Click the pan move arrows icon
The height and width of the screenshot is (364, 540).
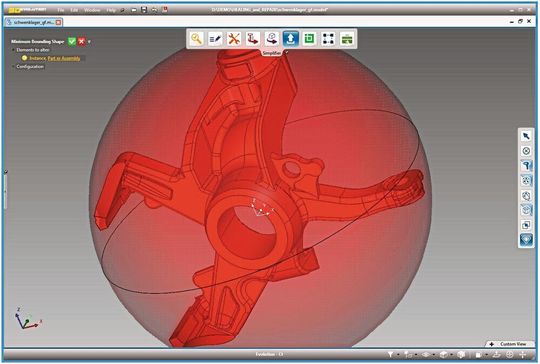pyautogui.click(x=522, y=354)
